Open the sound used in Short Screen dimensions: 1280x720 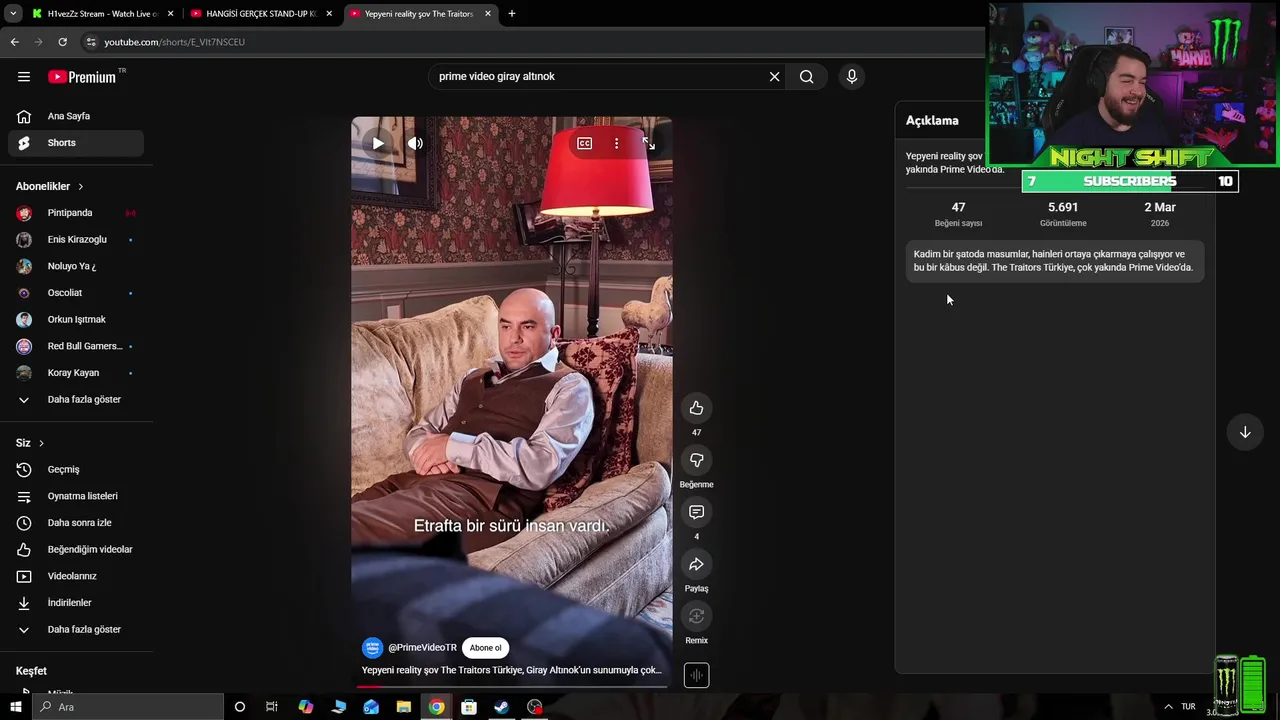coord(697,676)
